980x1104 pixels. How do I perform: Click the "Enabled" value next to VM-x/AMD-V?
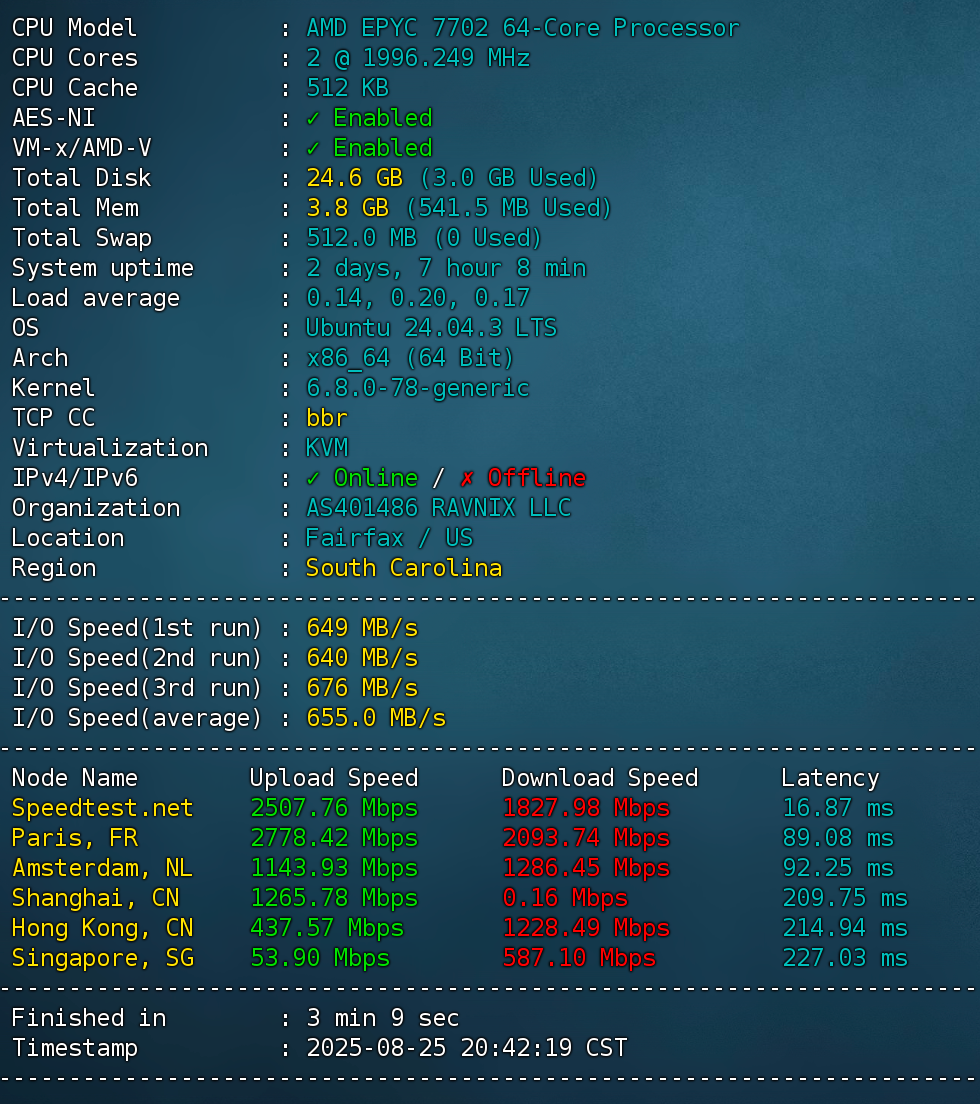click(382, 149)
